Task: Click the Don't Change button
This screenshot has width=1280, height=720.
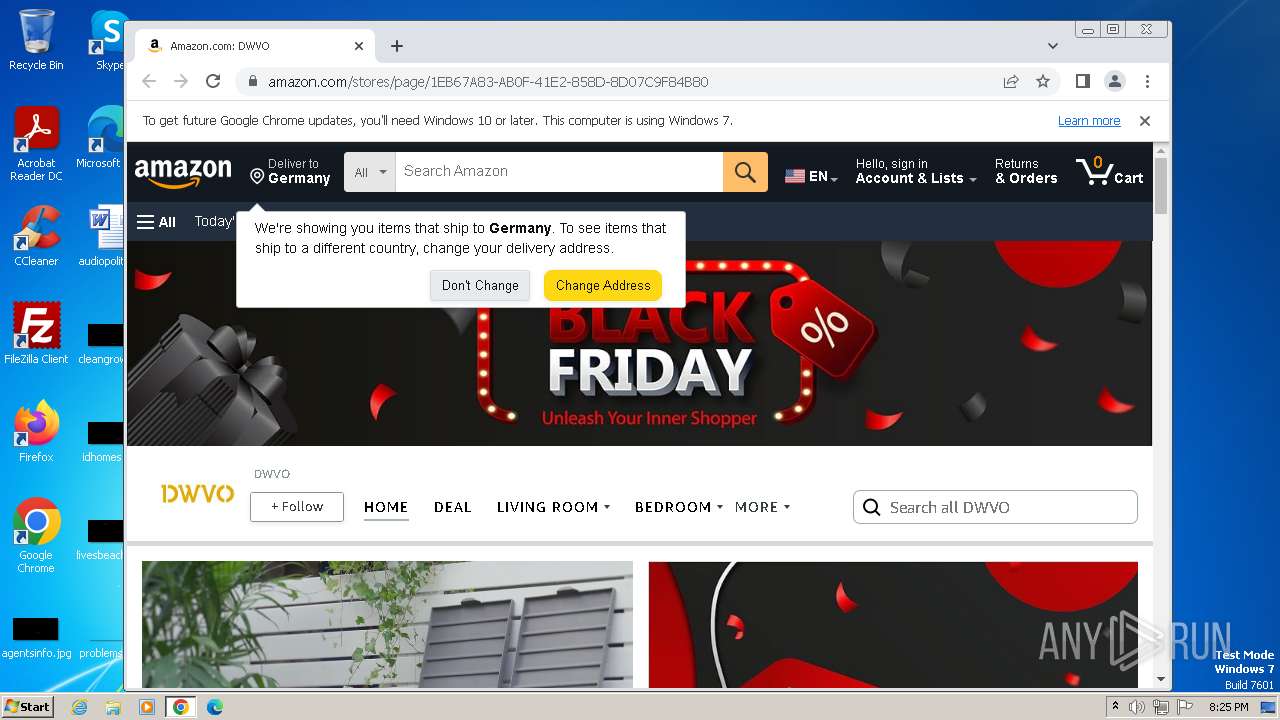Action: coord(480,285)
